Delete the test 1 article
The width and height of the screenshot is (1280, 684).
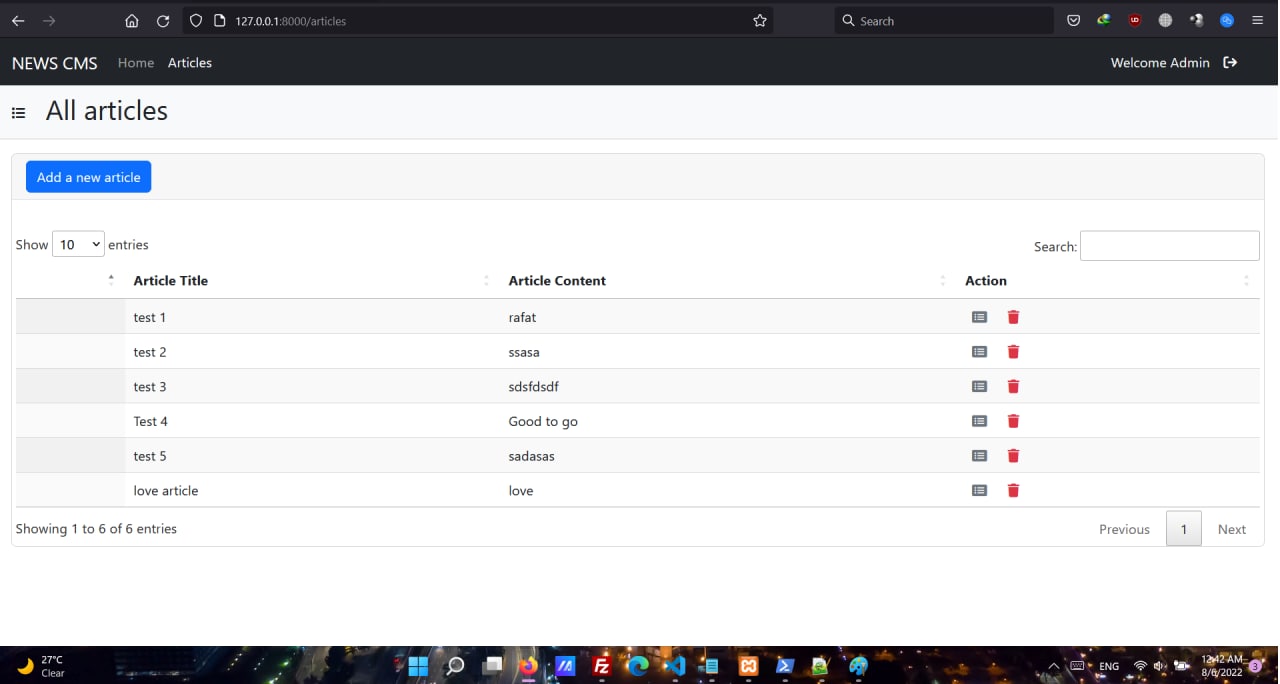1013,317
